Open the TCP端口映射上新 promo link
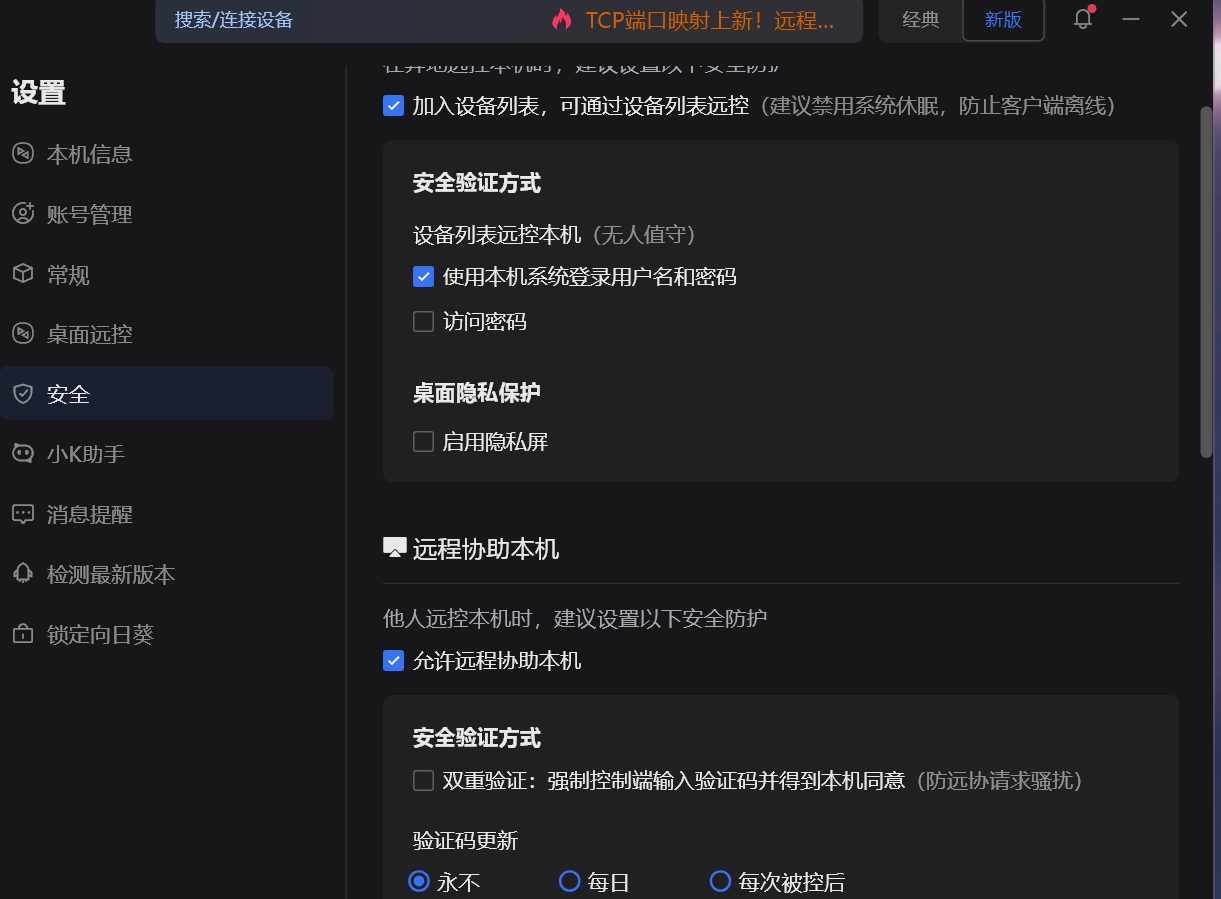This screenshot has height=899, width=1221. 709,20
